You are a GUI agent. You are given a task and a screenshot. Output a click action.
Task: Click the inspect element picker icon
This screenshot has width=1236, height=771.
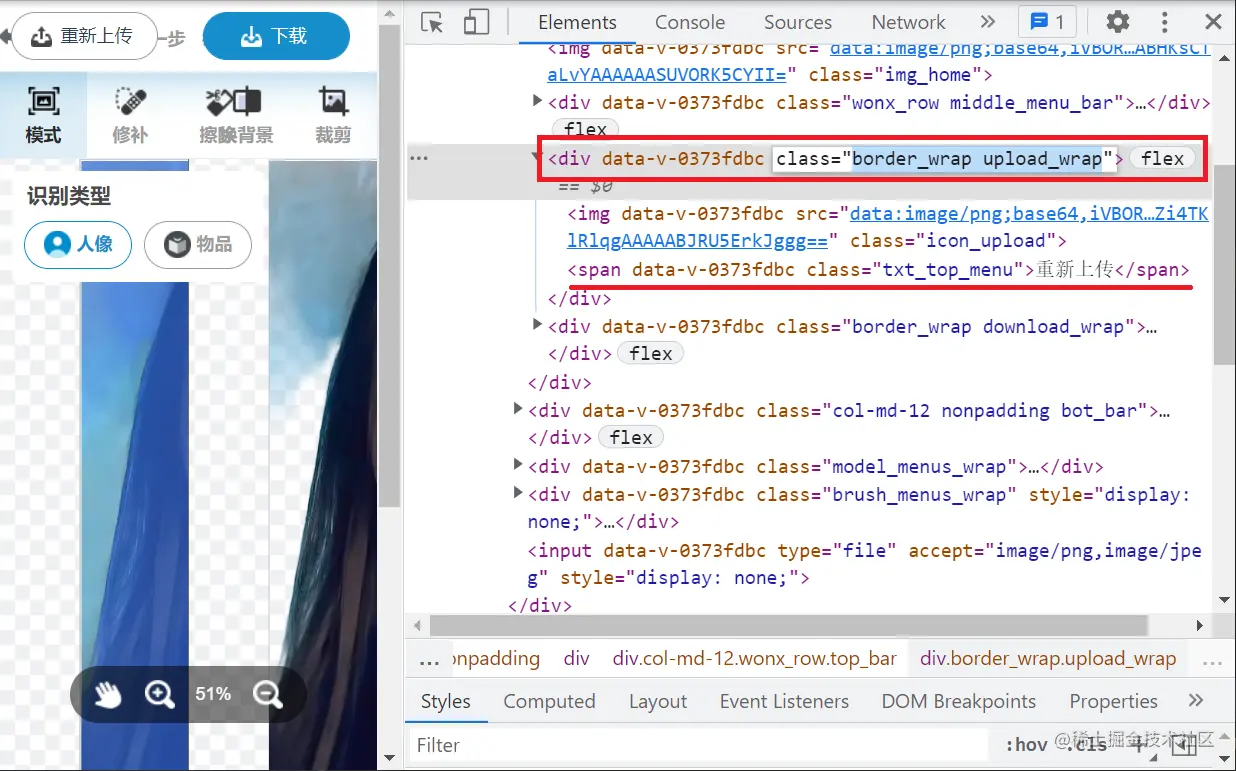[430, 22]
